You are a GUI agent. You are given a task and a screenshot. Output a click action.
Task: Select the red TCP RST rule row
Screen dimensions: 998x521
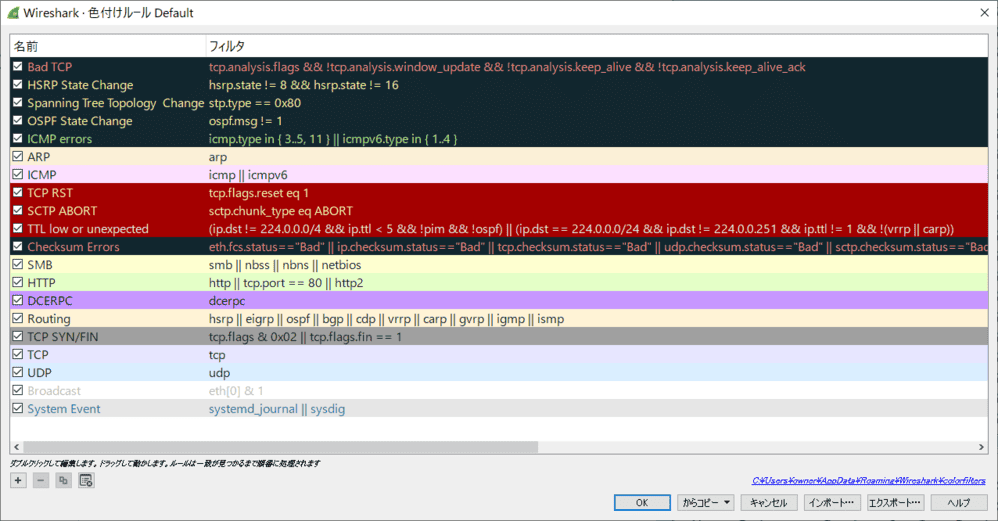[400, 193]
